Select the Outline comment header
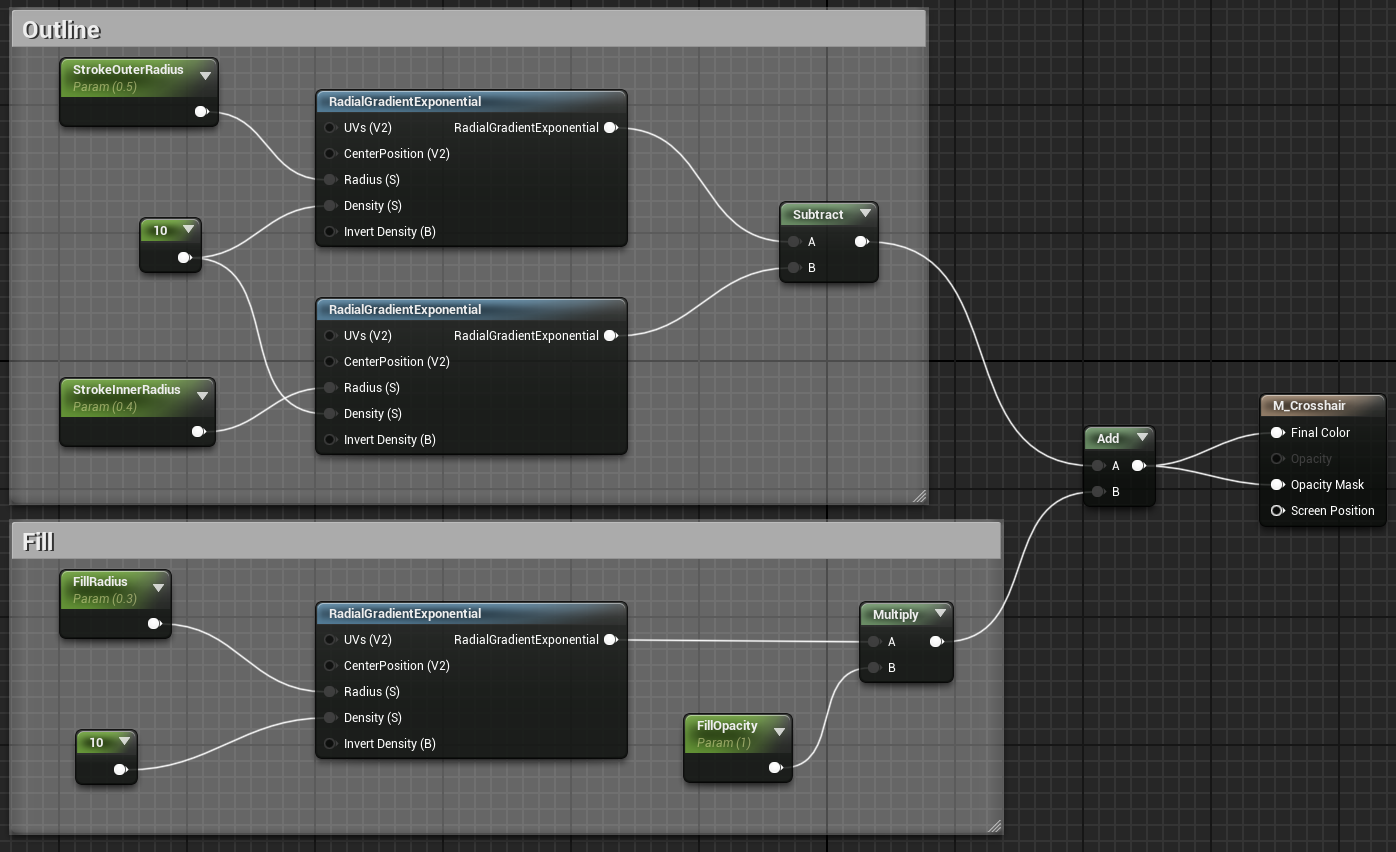The height and width of the screenshot is (852, 1396). 468,29
